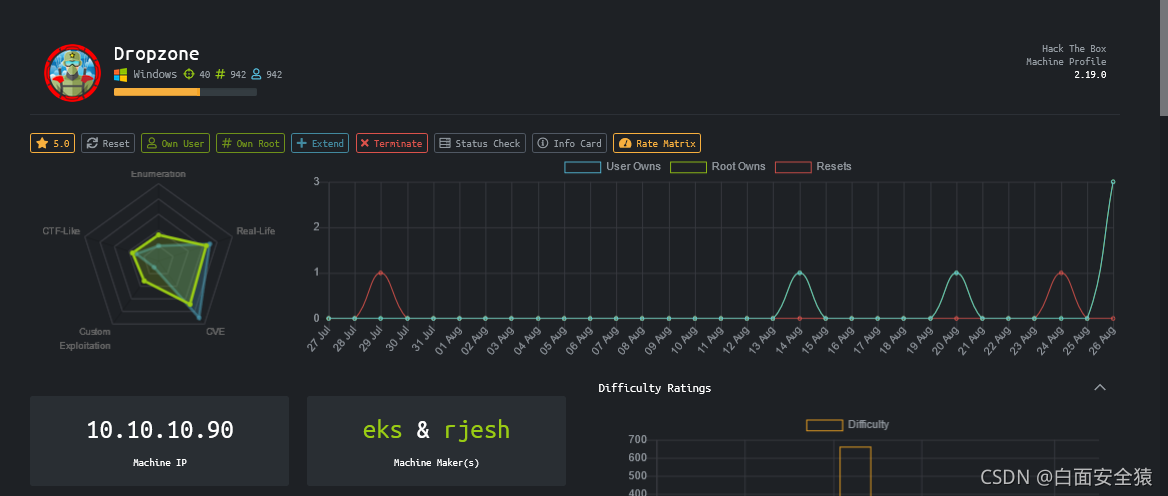Click the Windows OS logo icon
Viewport: 1168px width, 496px height.
pyautogui.click(x=121, y=74)
